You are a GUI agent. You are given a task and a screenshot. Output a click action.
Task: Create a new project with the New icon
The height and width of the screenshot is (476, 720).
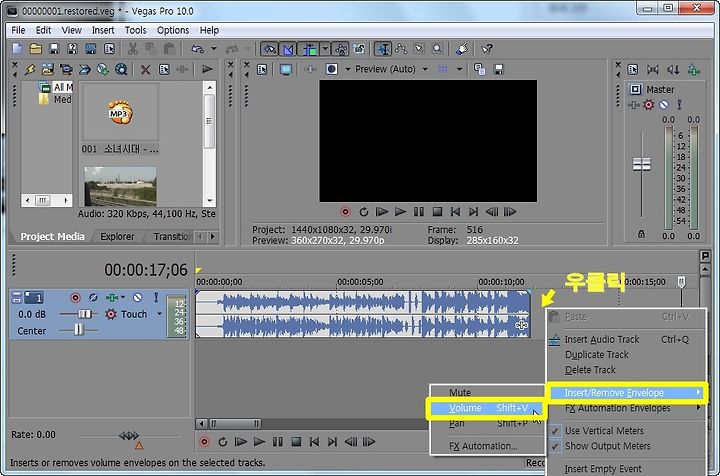17,49
